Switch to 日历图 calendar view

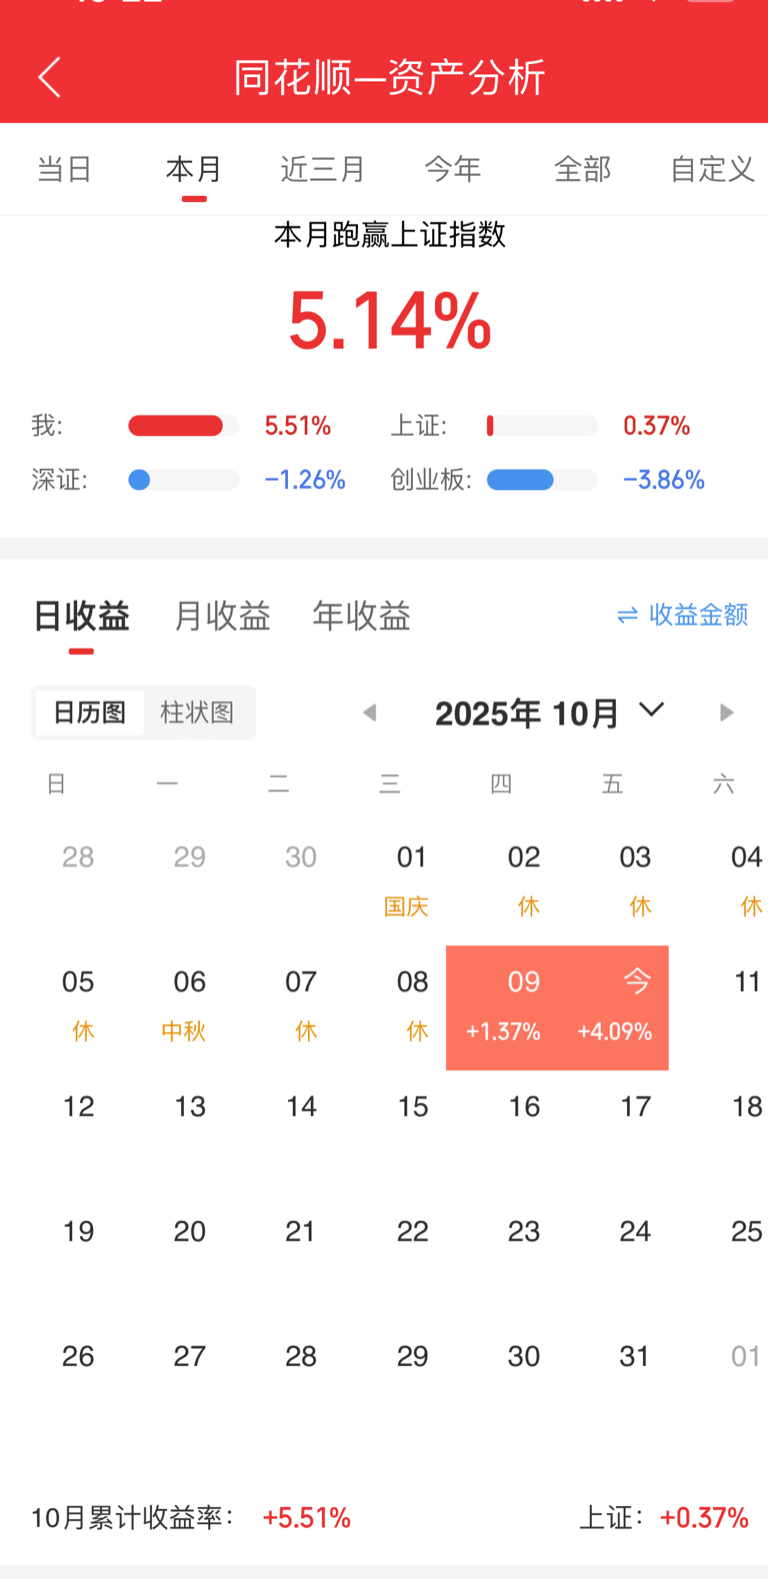pyautogui.click(x=89, y=713)
